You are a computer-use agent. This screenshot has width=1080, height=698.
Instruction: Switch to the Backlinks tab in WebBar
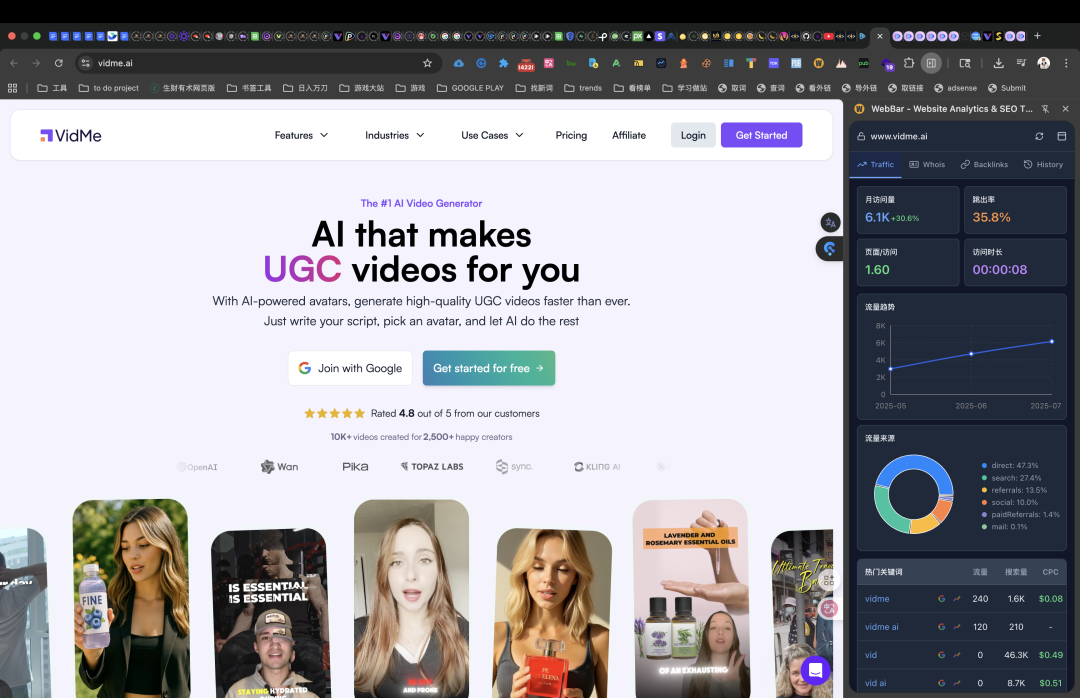(984, 165)
